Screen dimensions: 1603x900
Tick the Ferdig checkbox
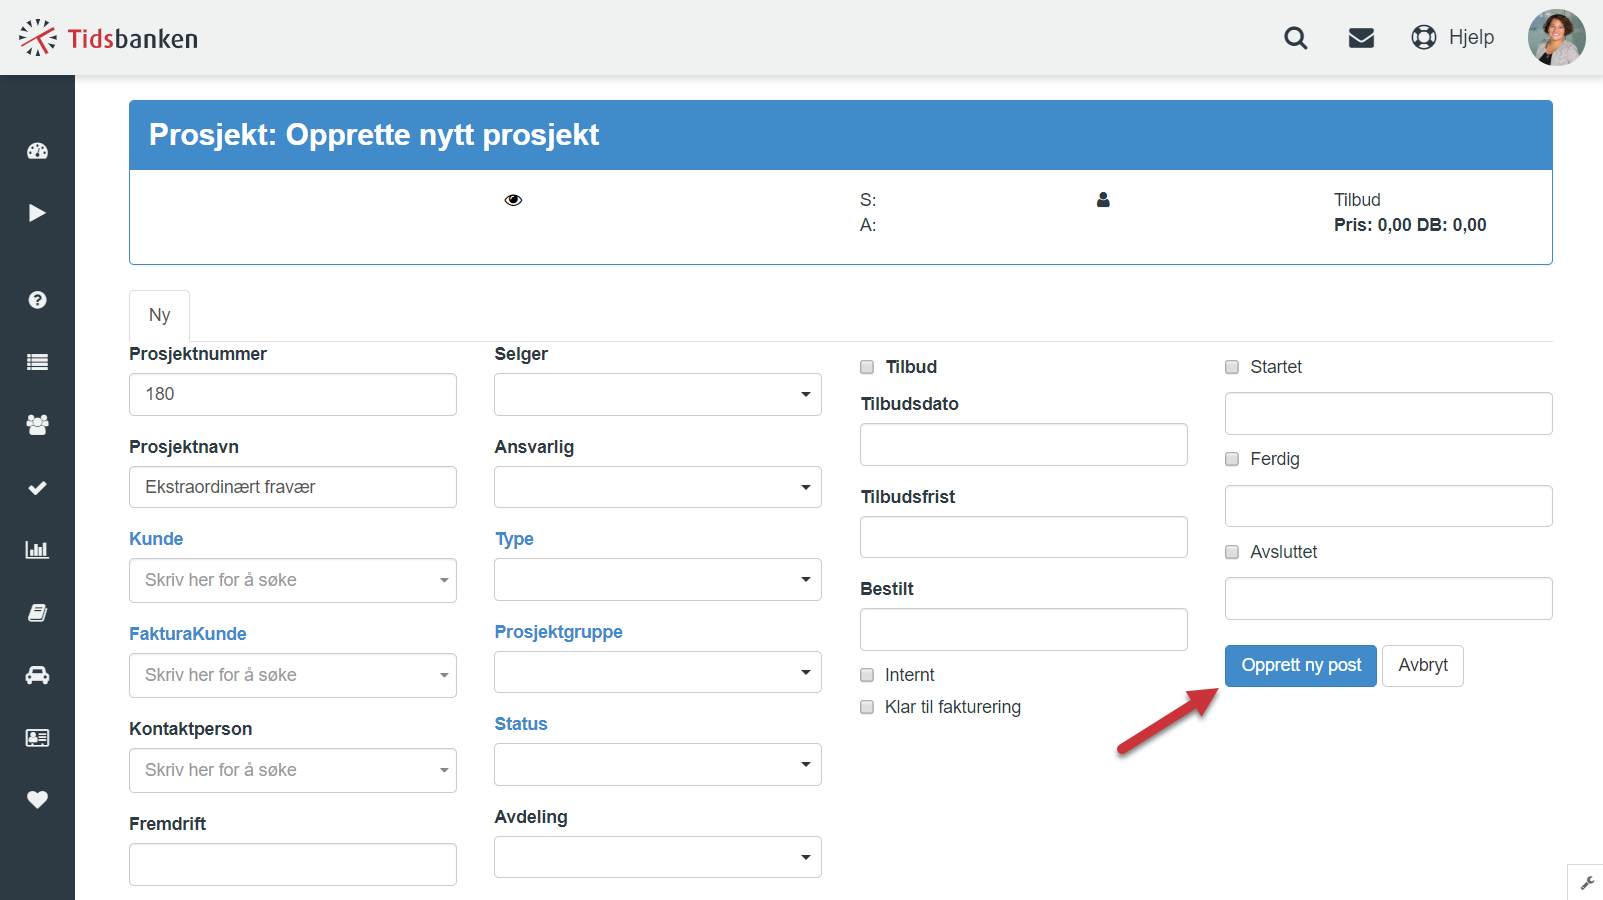tap(1232, 459)
